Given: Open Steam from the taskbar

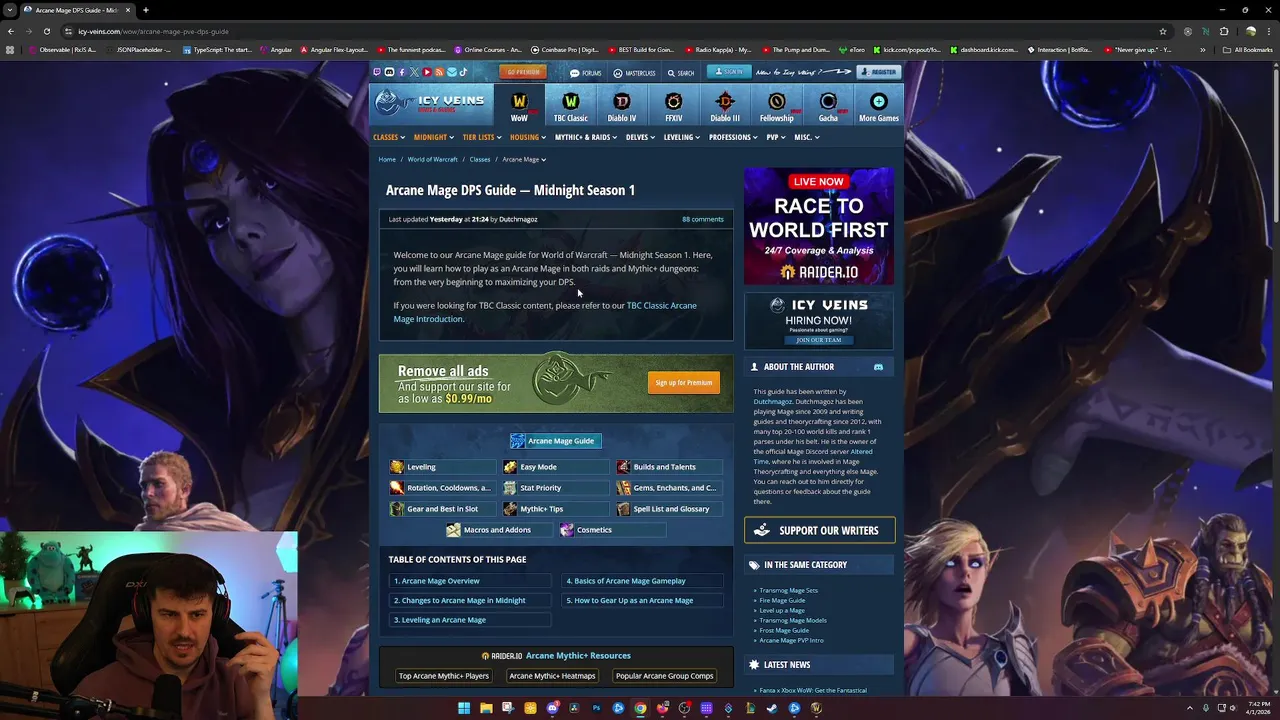Looking at the screenshot, I should 772,708.
